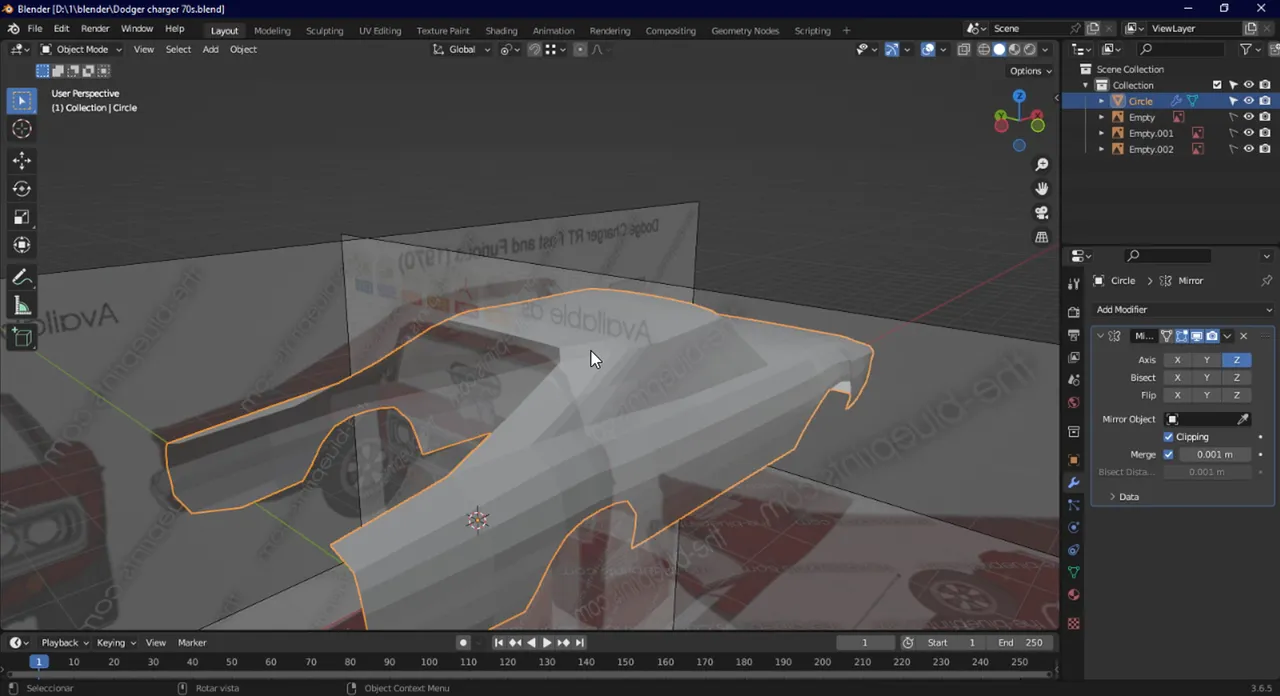The width and height of the screenshot is (1280, 696).
Task: Select the Select Box tool
Action: coord(22,100)
